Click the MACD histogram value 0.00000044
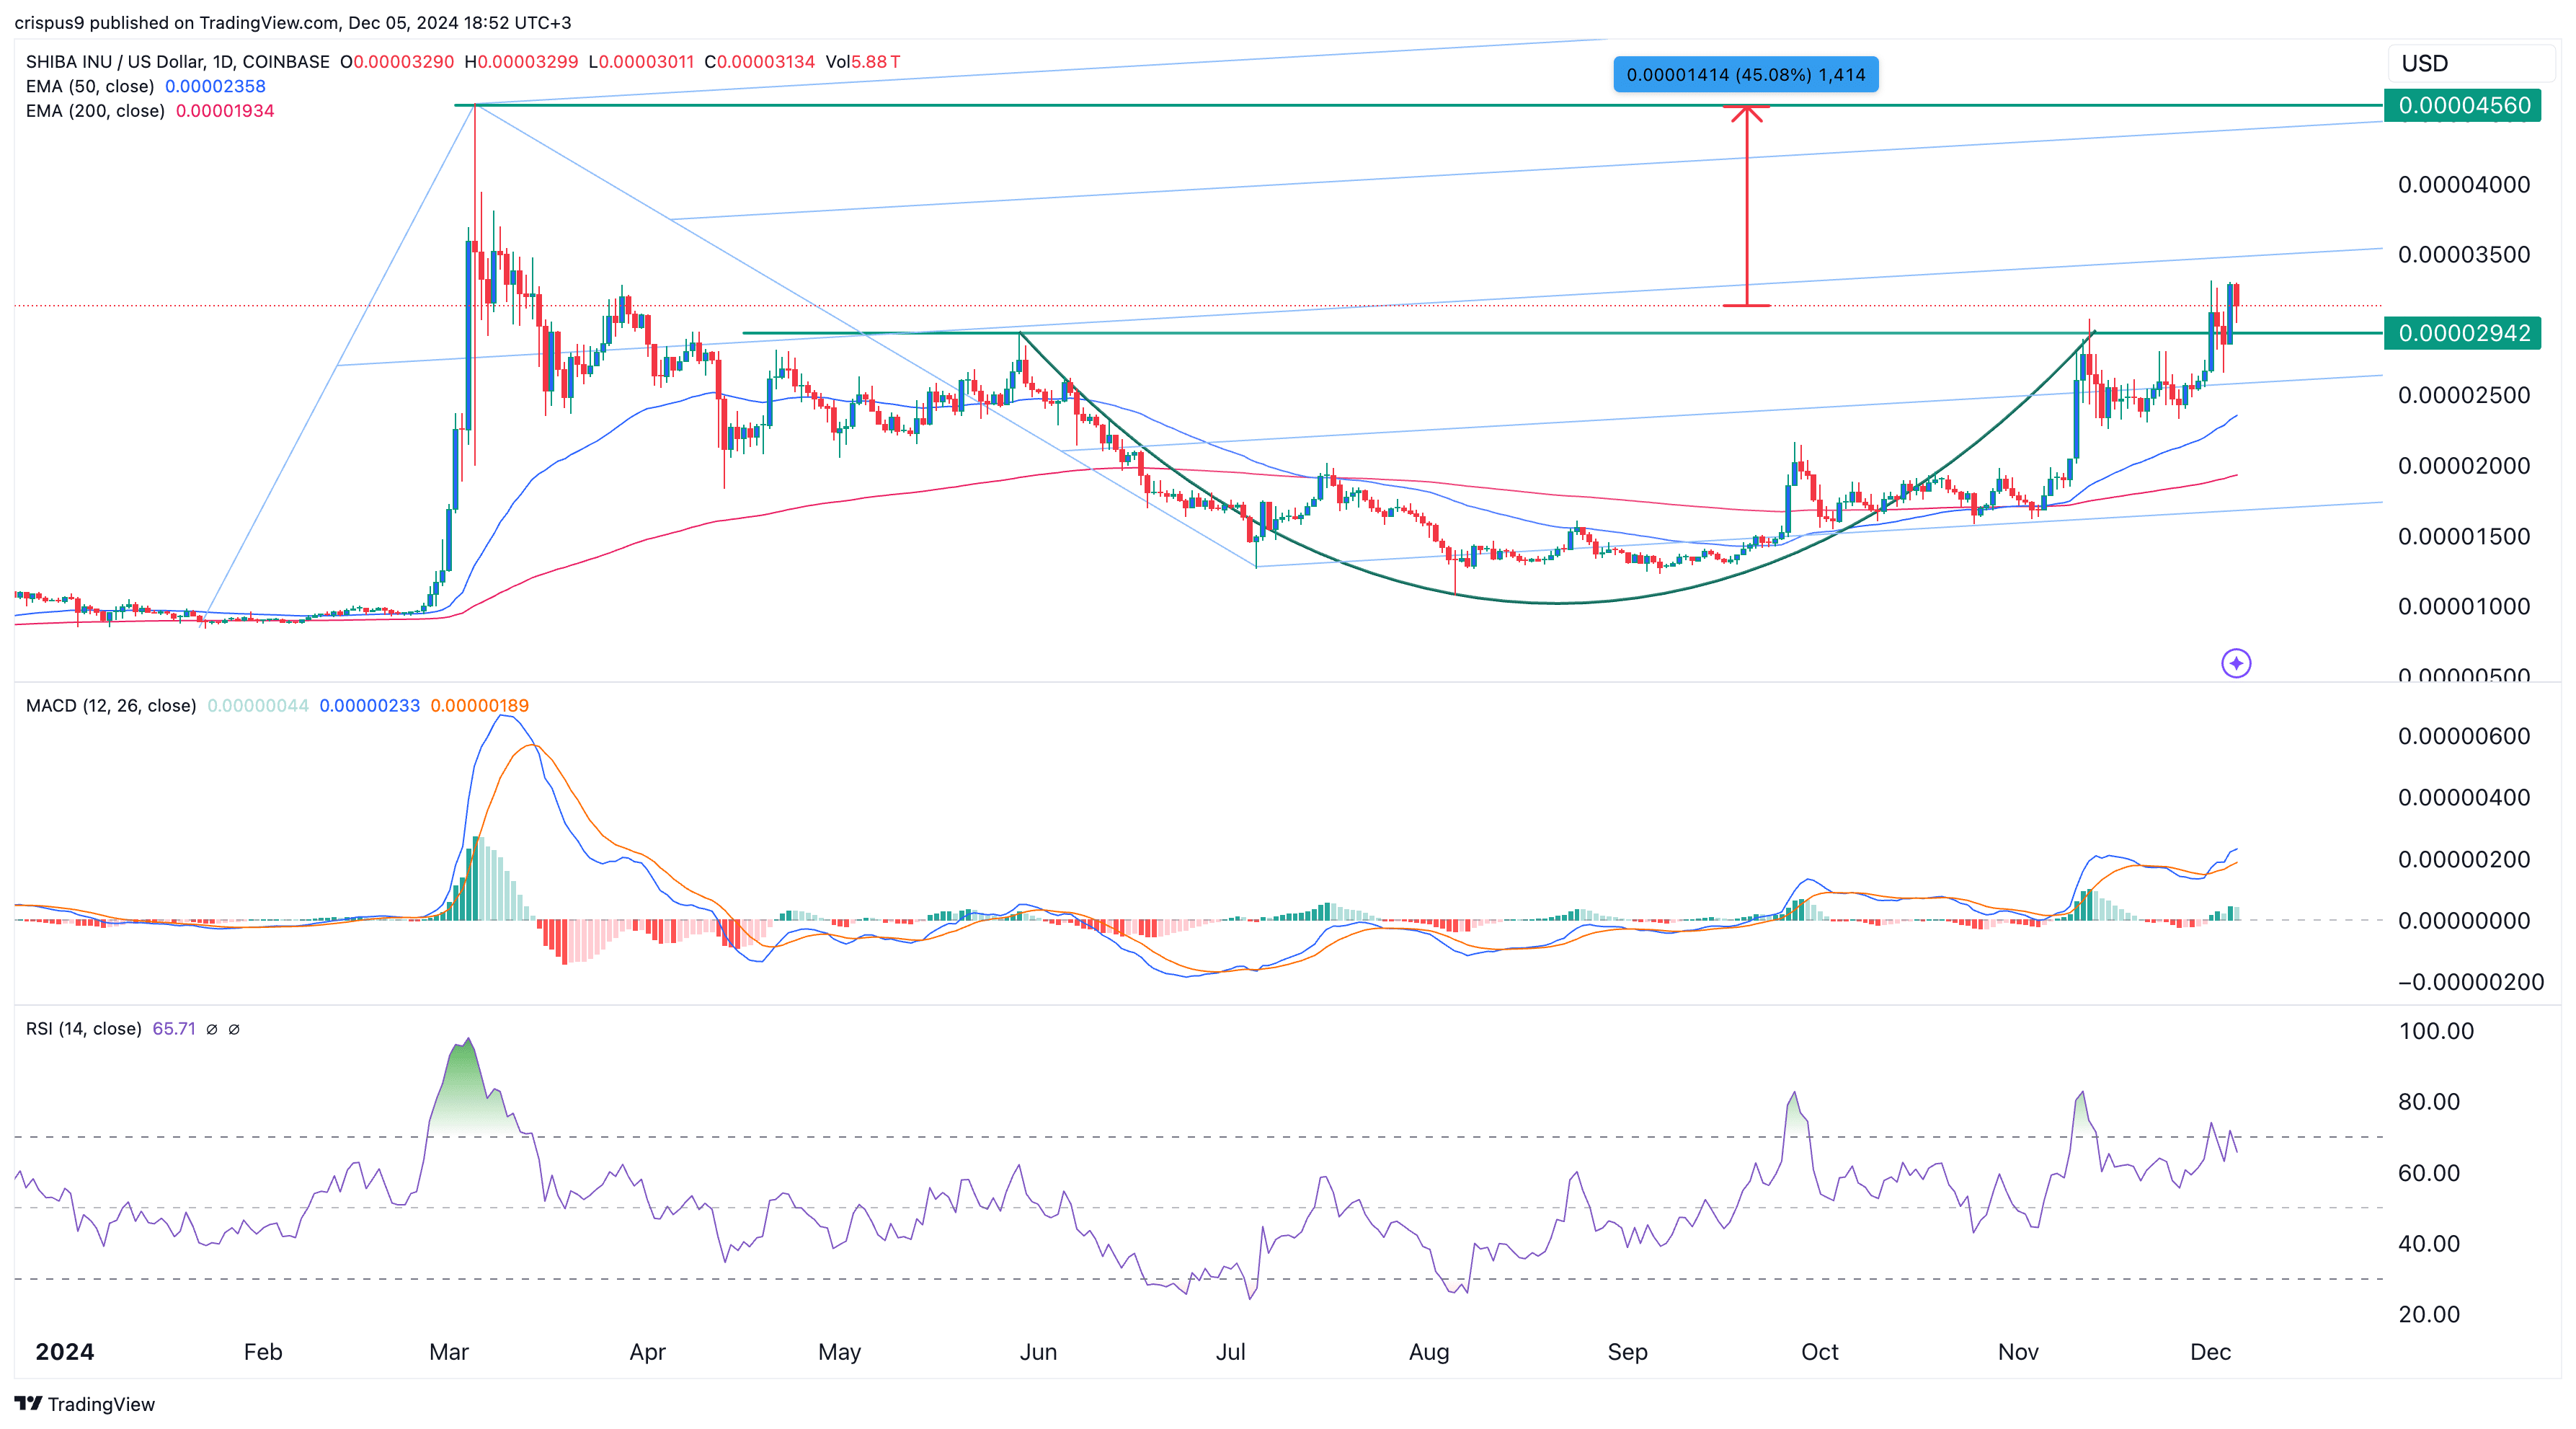 (258, 706)
